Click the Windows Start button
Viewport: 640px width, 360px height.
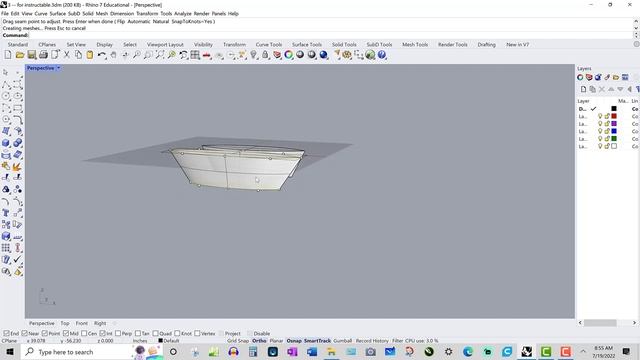click(x=10, y=352)
